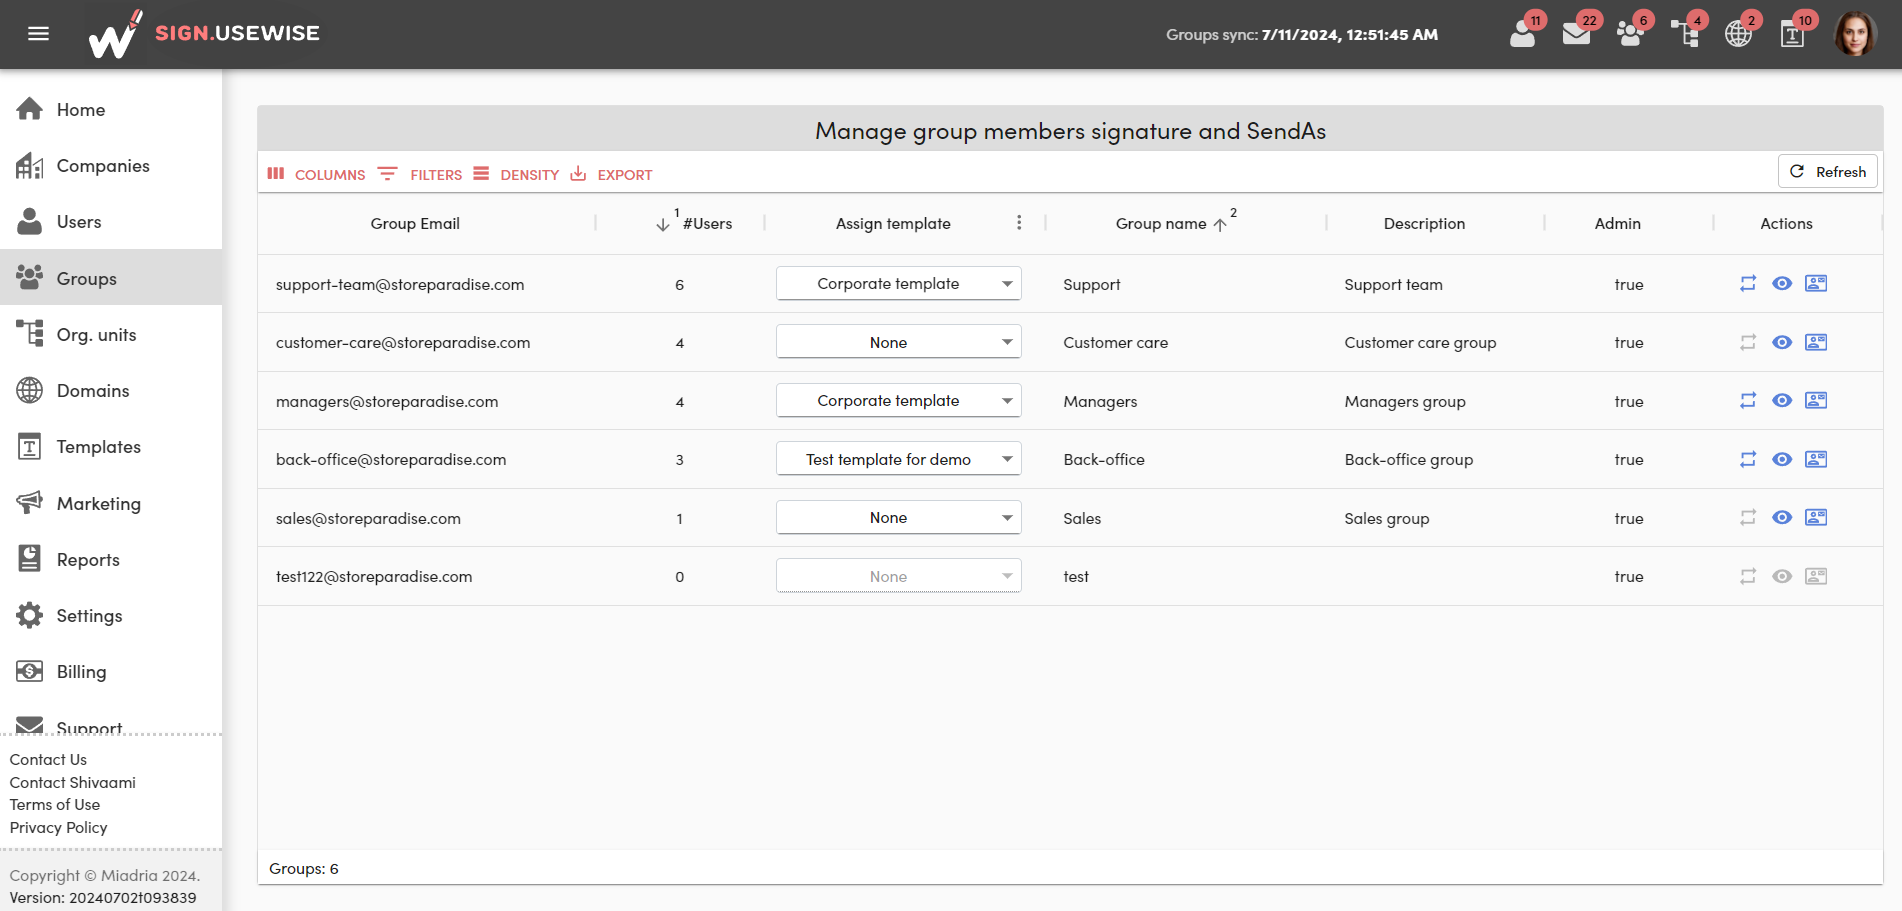
Task: Open the Templates sidebar section
Action: point(97,446)
